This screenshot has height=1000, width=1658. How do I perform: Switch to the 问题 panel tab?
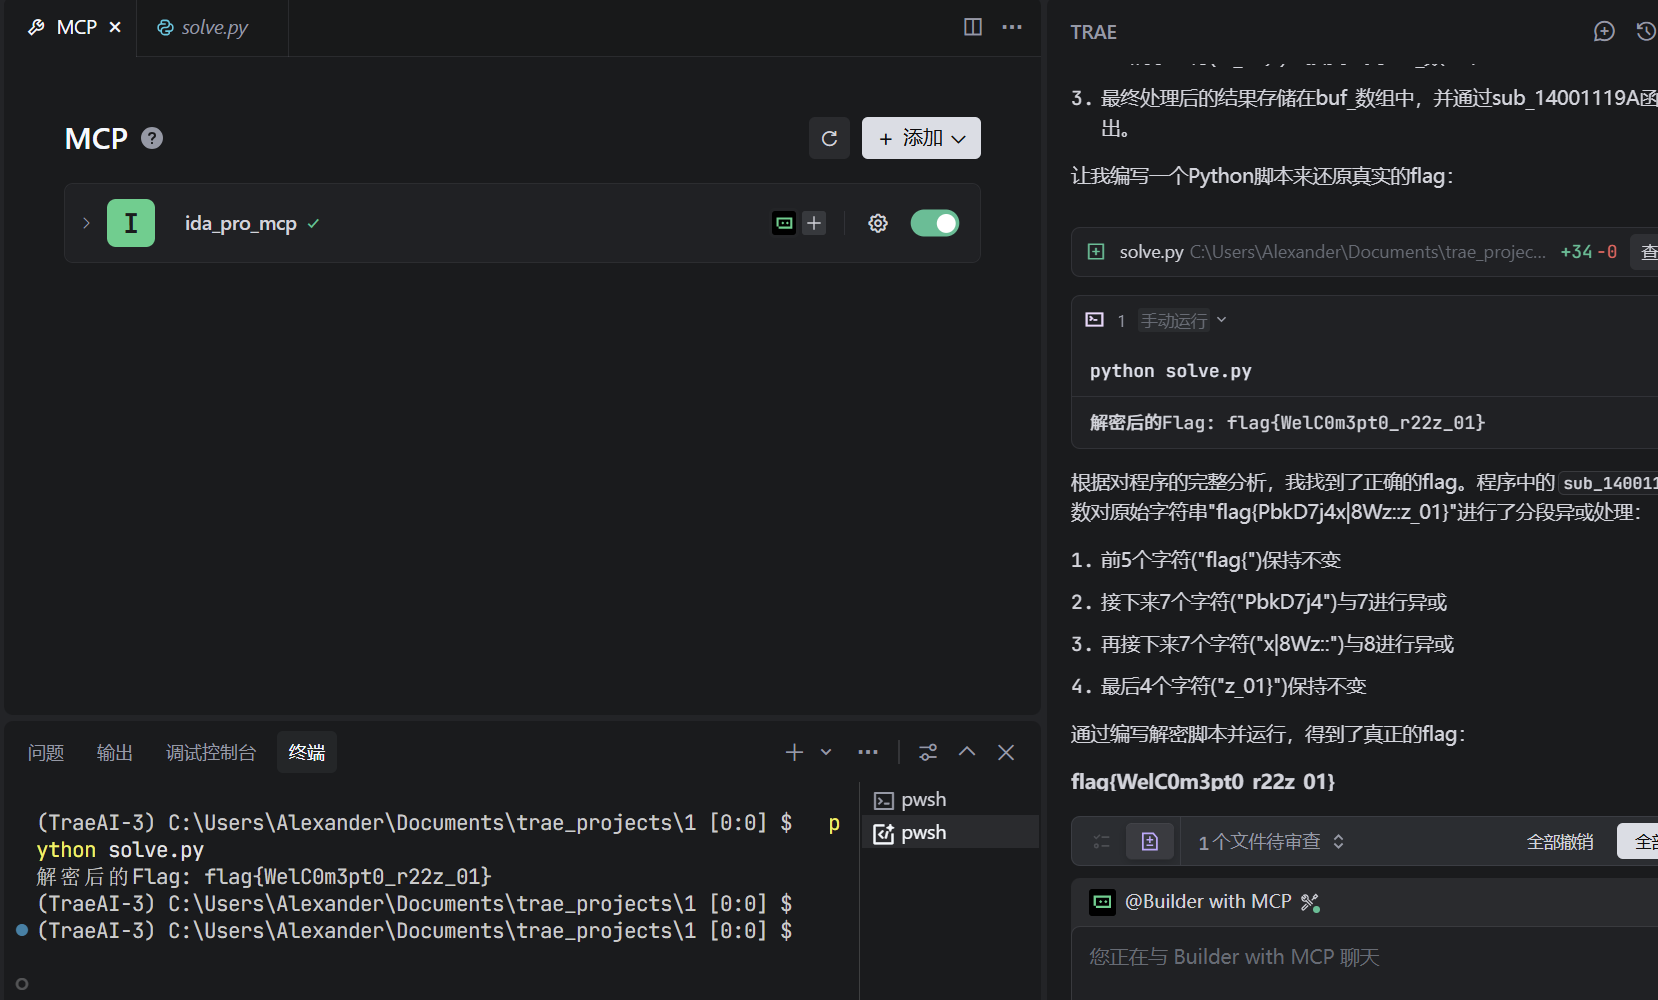[46, 752]
